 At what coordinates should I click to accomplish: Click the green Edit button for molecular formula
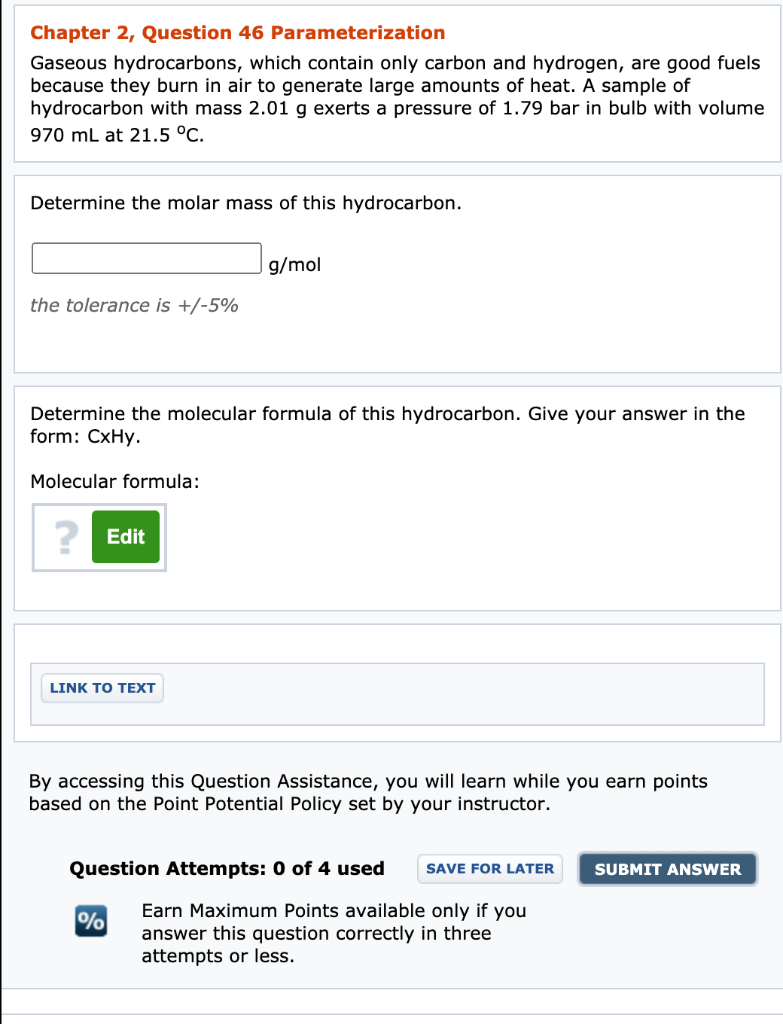coord(125,537)
